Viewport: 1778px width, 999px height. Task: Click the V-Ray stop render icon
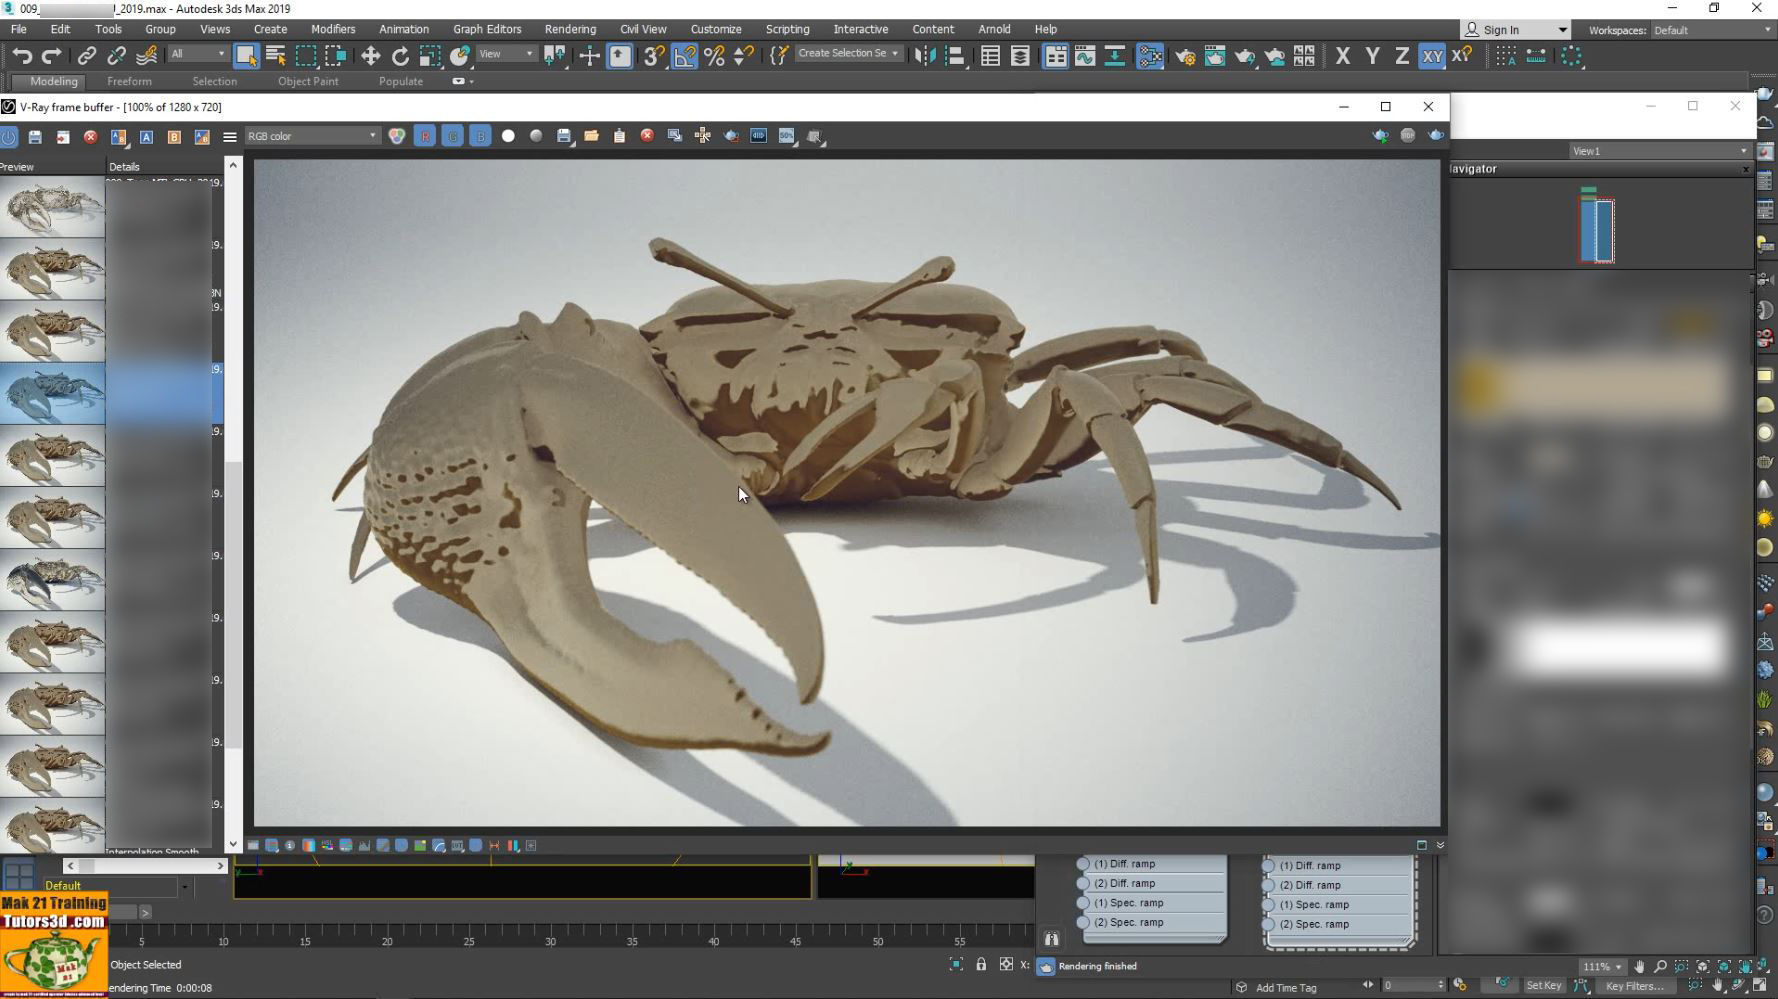coord(1408,135)
